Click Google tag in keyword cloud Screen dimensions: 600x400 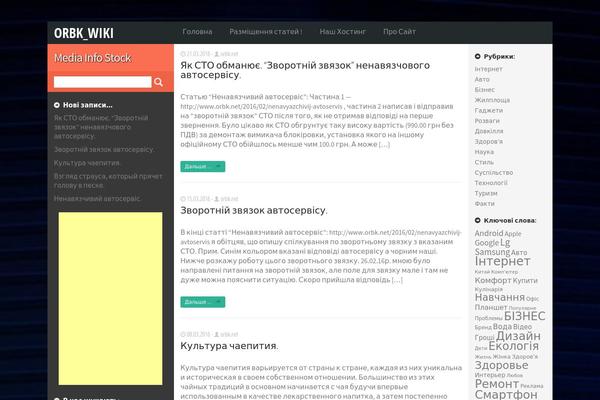coord(487,243)
